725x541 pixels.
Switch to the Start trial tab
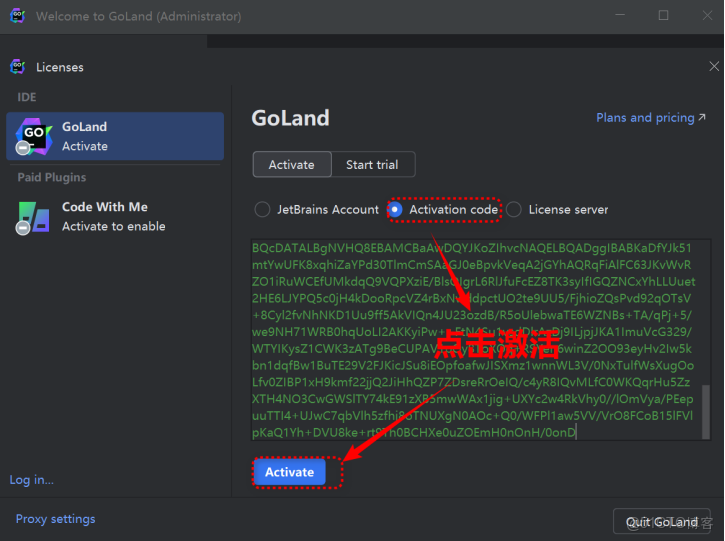tap(372, 165)
